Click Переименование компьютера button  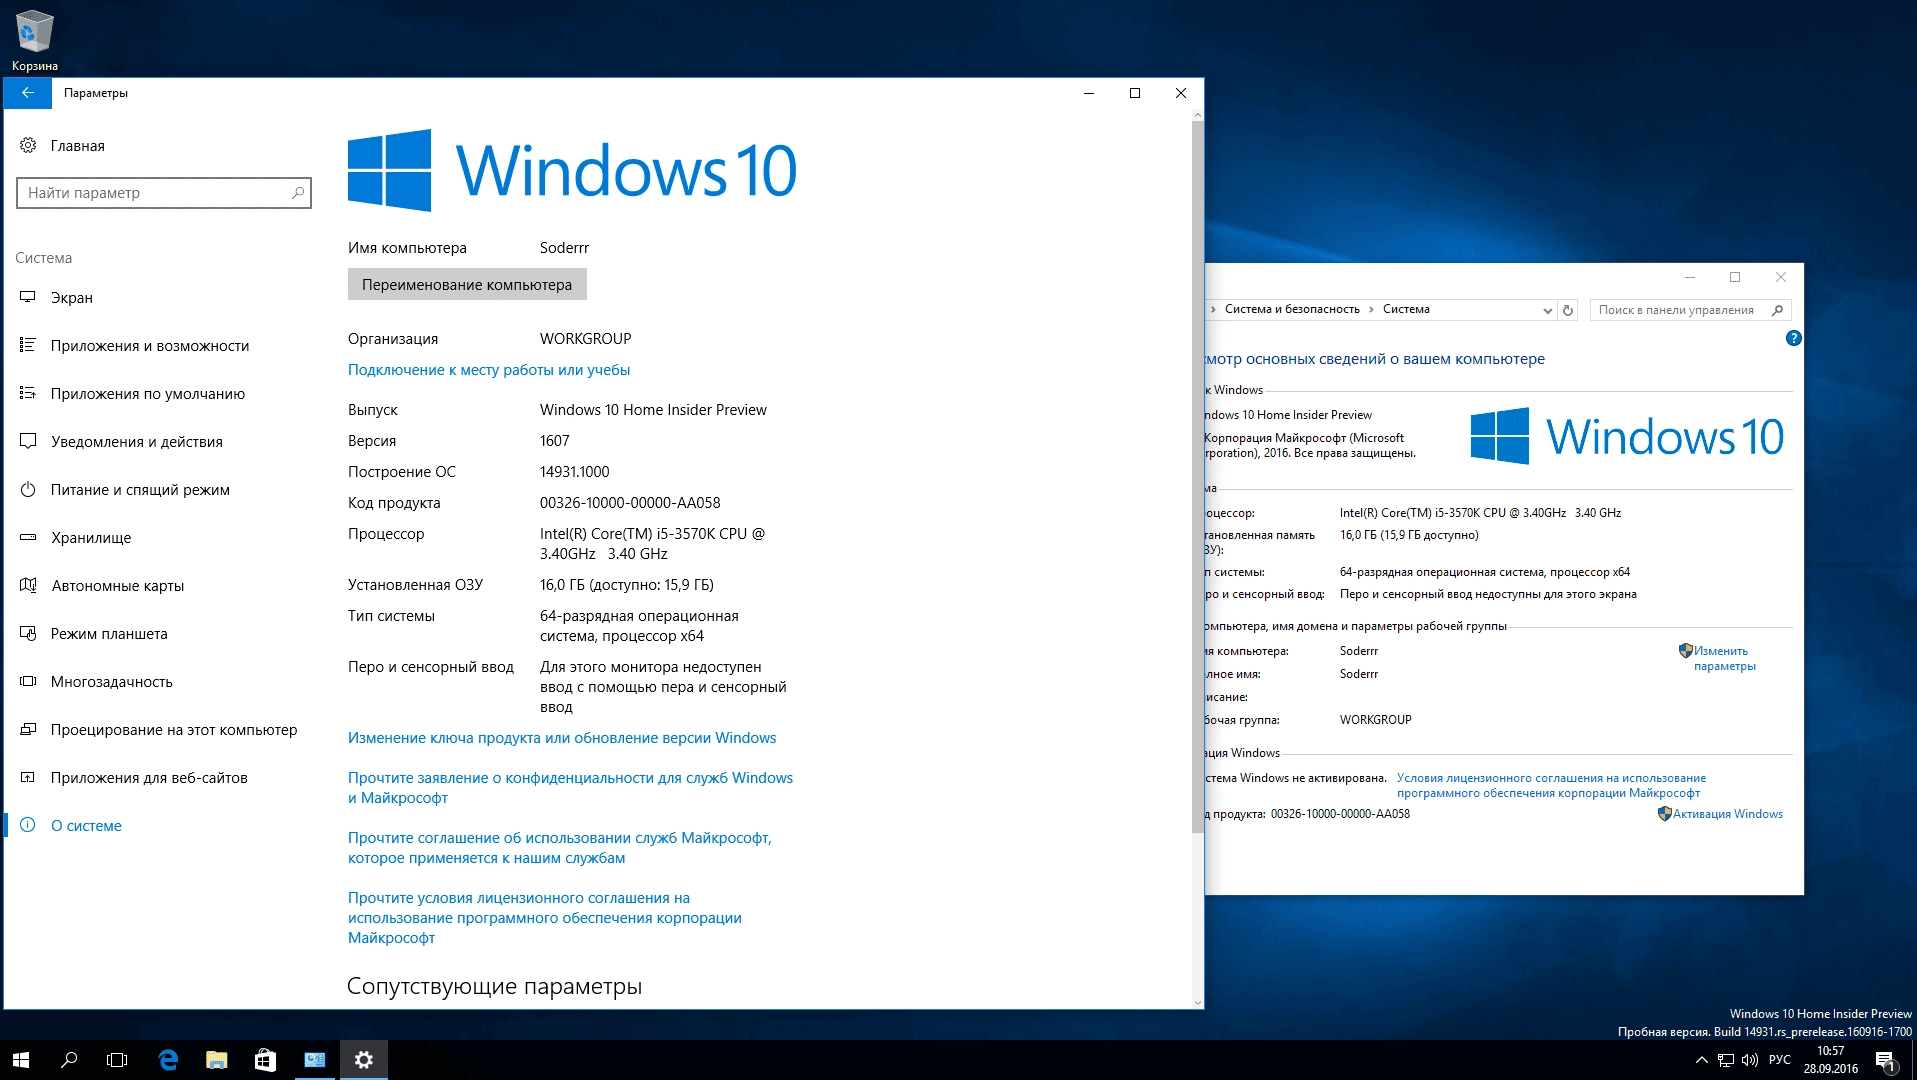[x=467, y=285]
